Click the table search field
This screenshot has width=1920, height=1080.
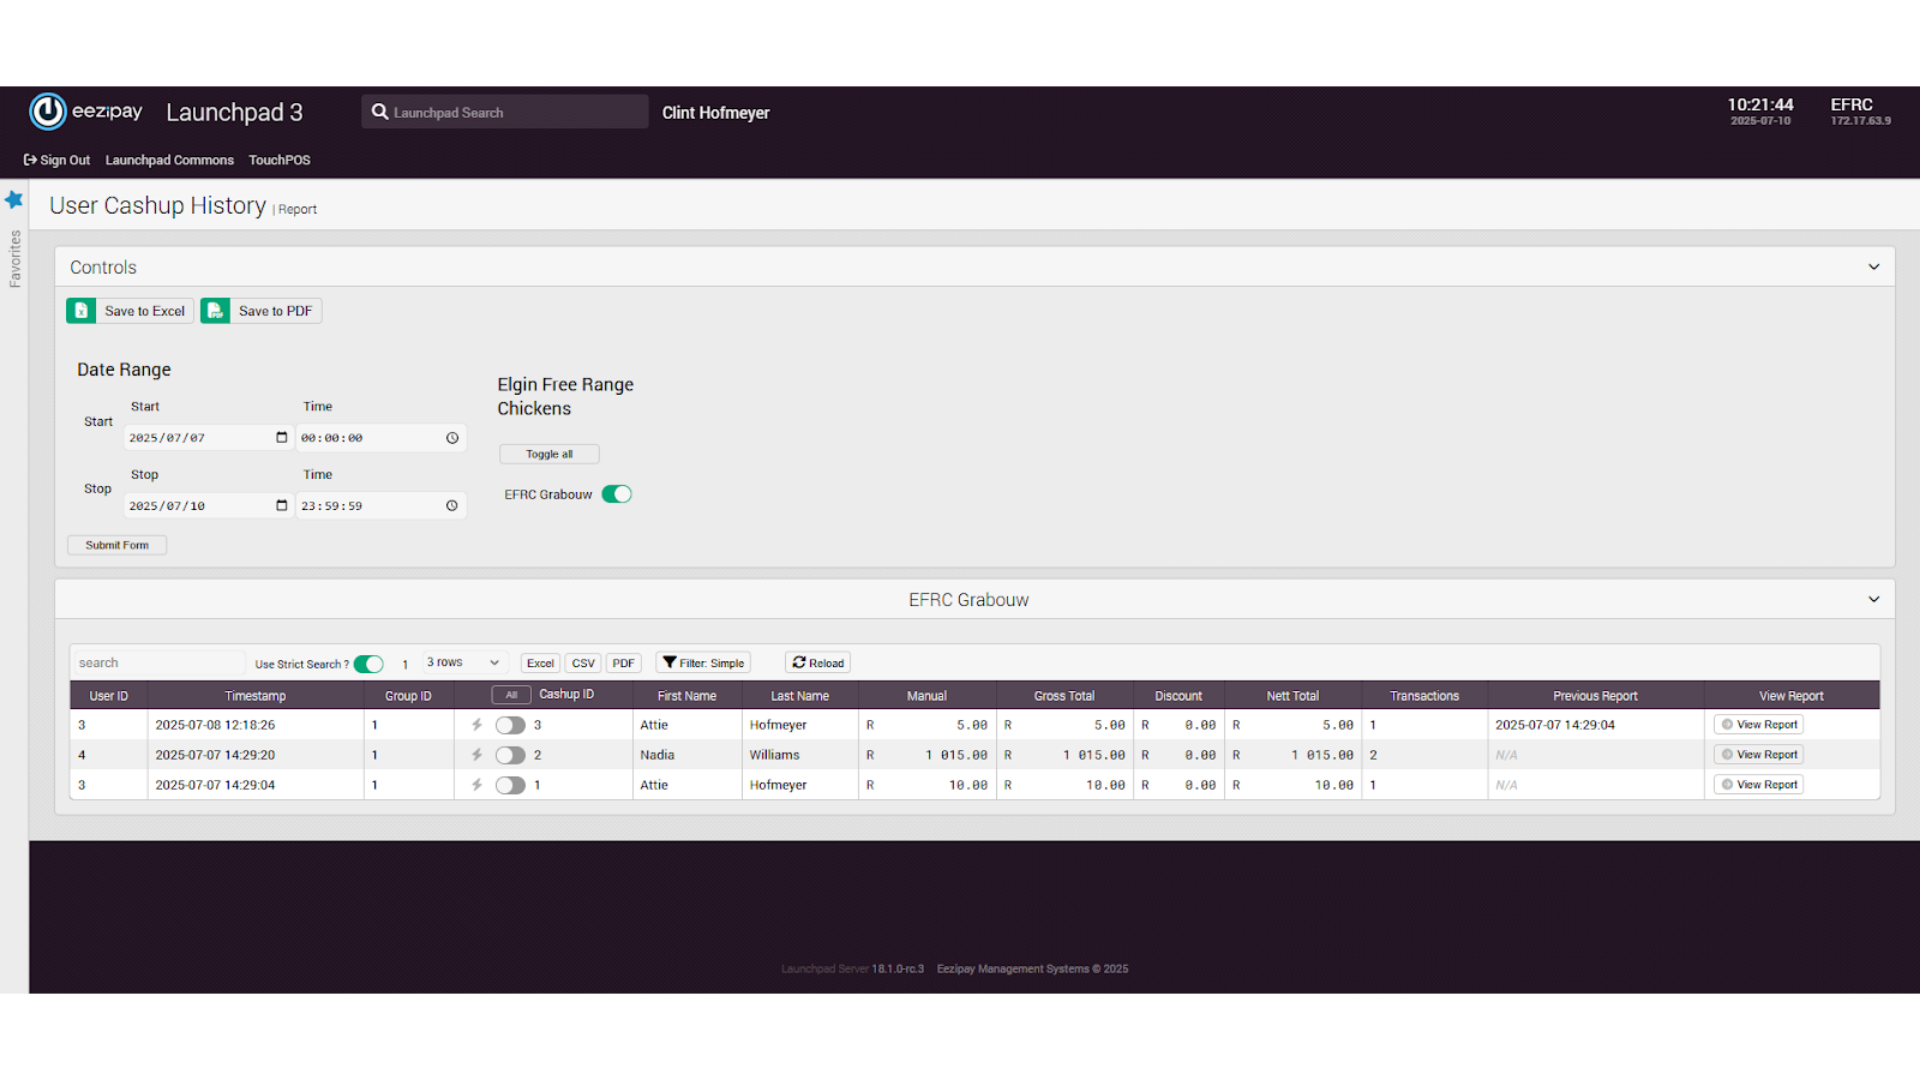(158, 663)
